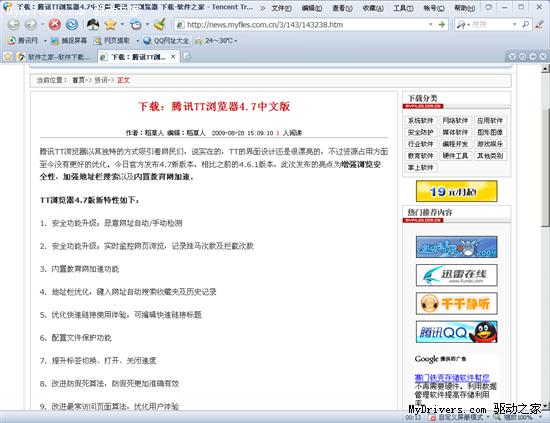The height and width of the screenshot is (423, 550).
Task: Click the QQ网址大全 bookmark
Action: point(167,41)
